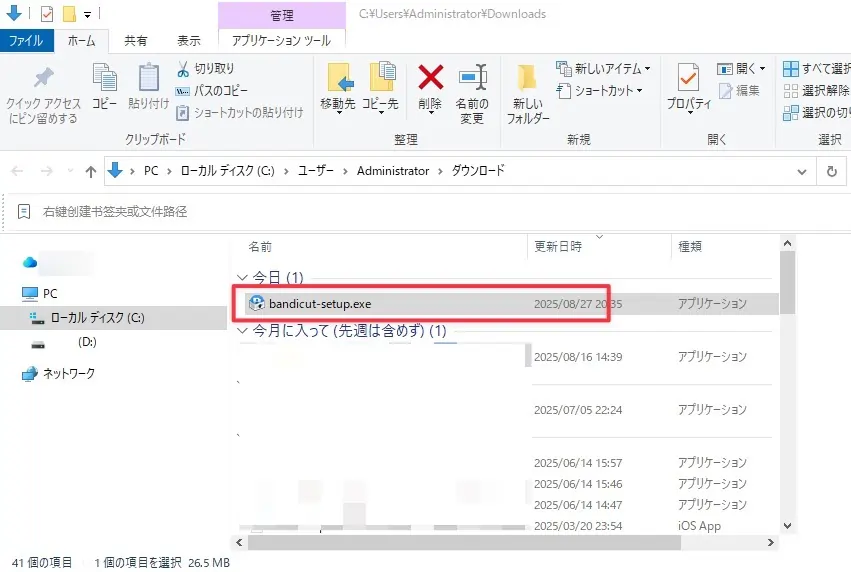
Task: Expand breadcrumb arrow after PC
Action: coord(169,171)
